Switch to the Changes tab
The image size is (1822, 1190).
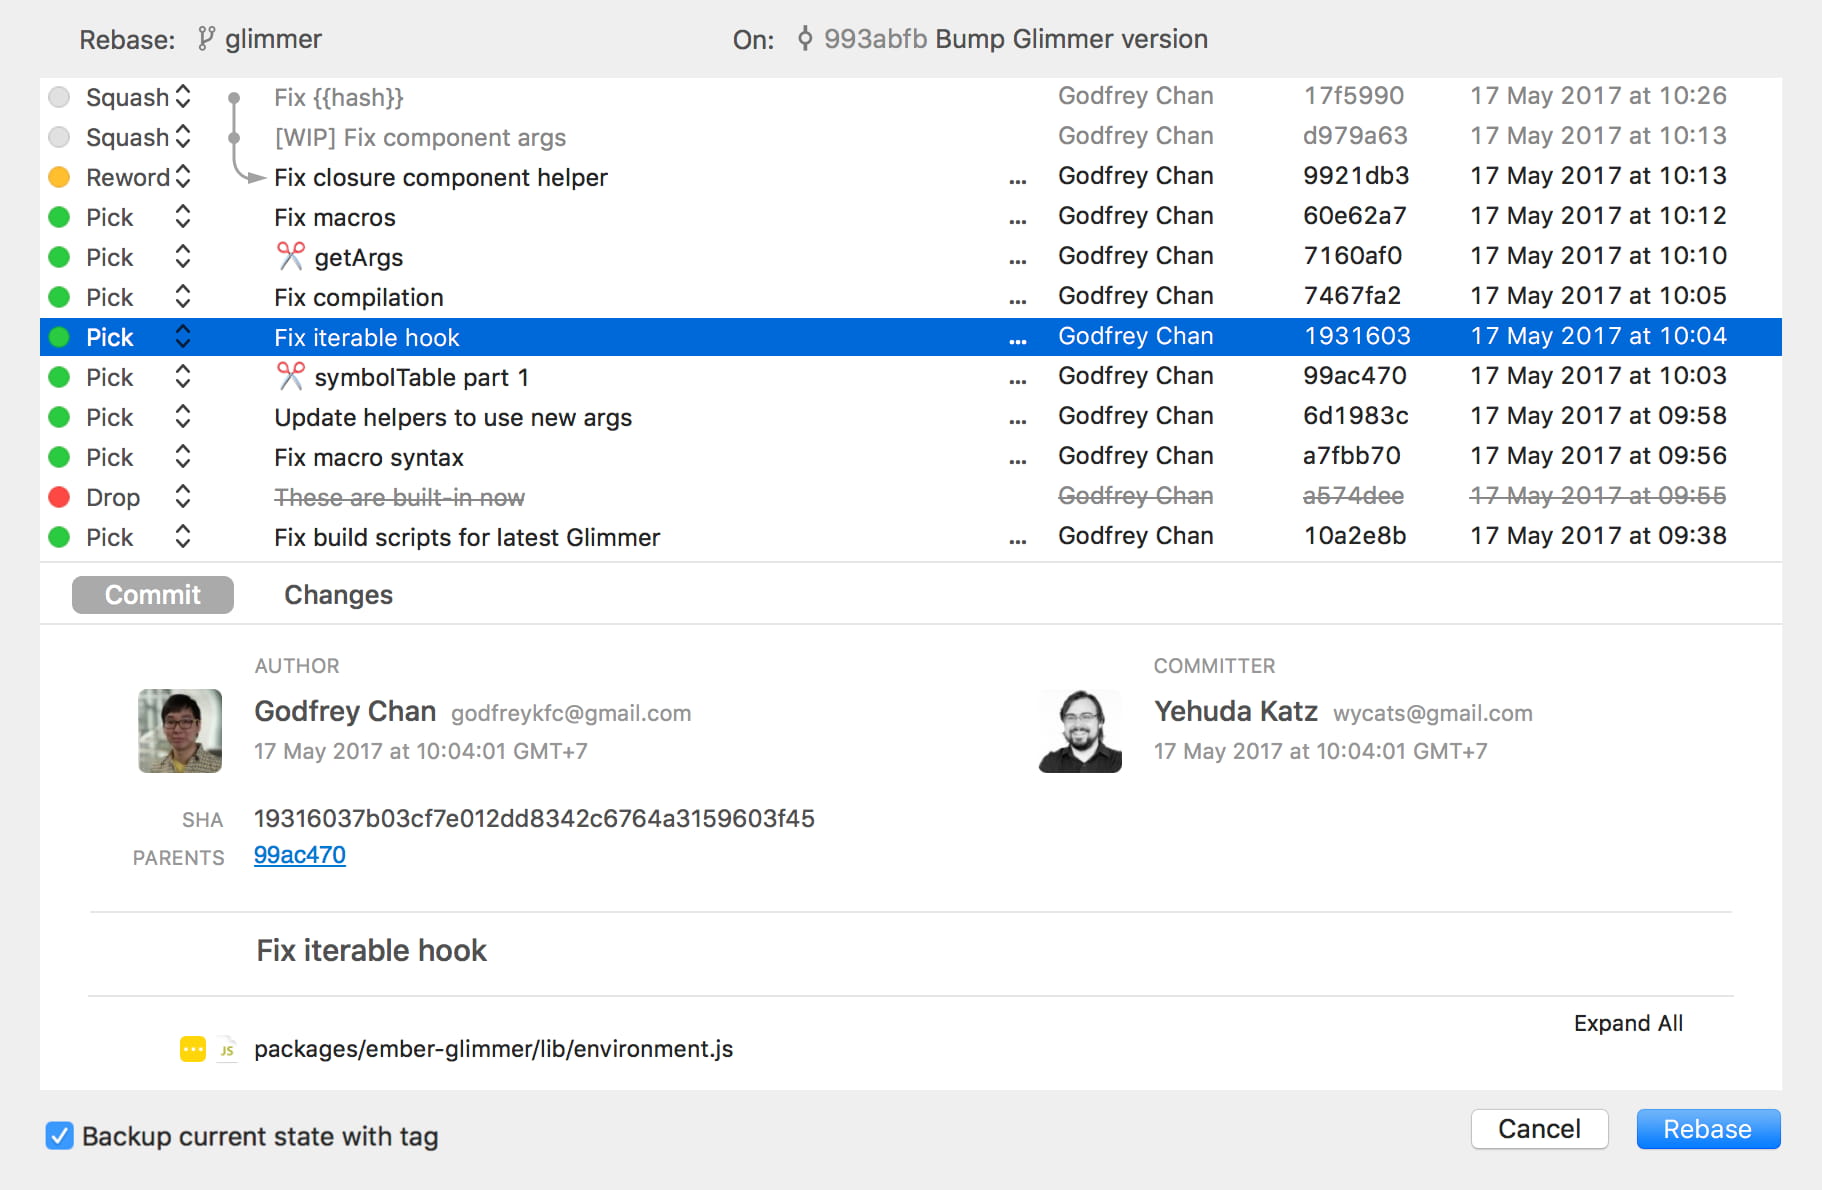pyautogui.click(x=338, y=595)
